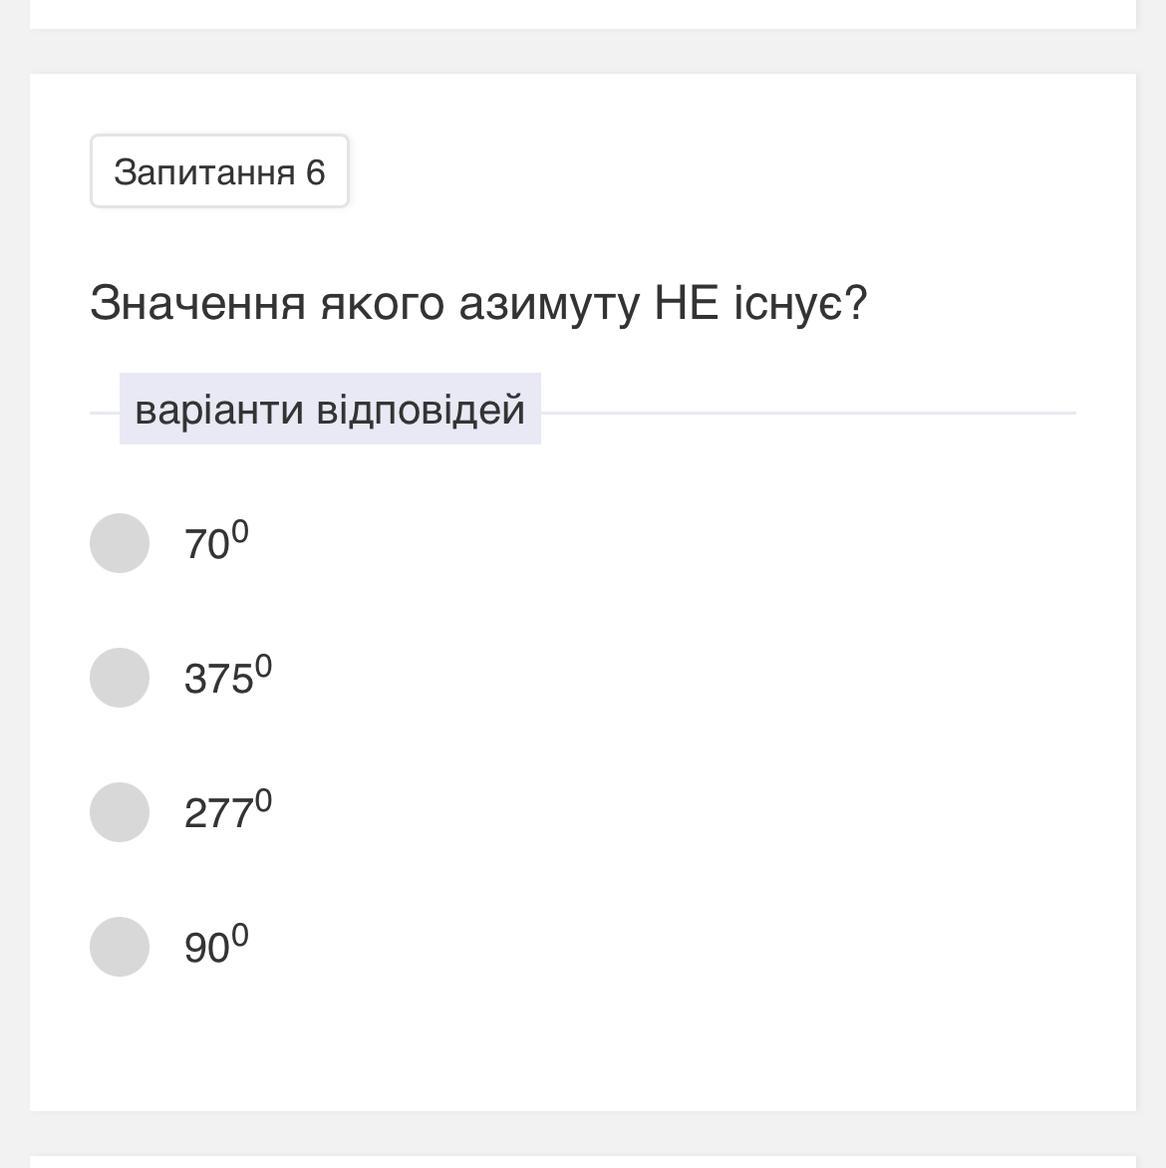Click the next question card edge below
The height and width of the screenshot is (1168, 1166).
pyautogui.click(x=582, y=1161)
